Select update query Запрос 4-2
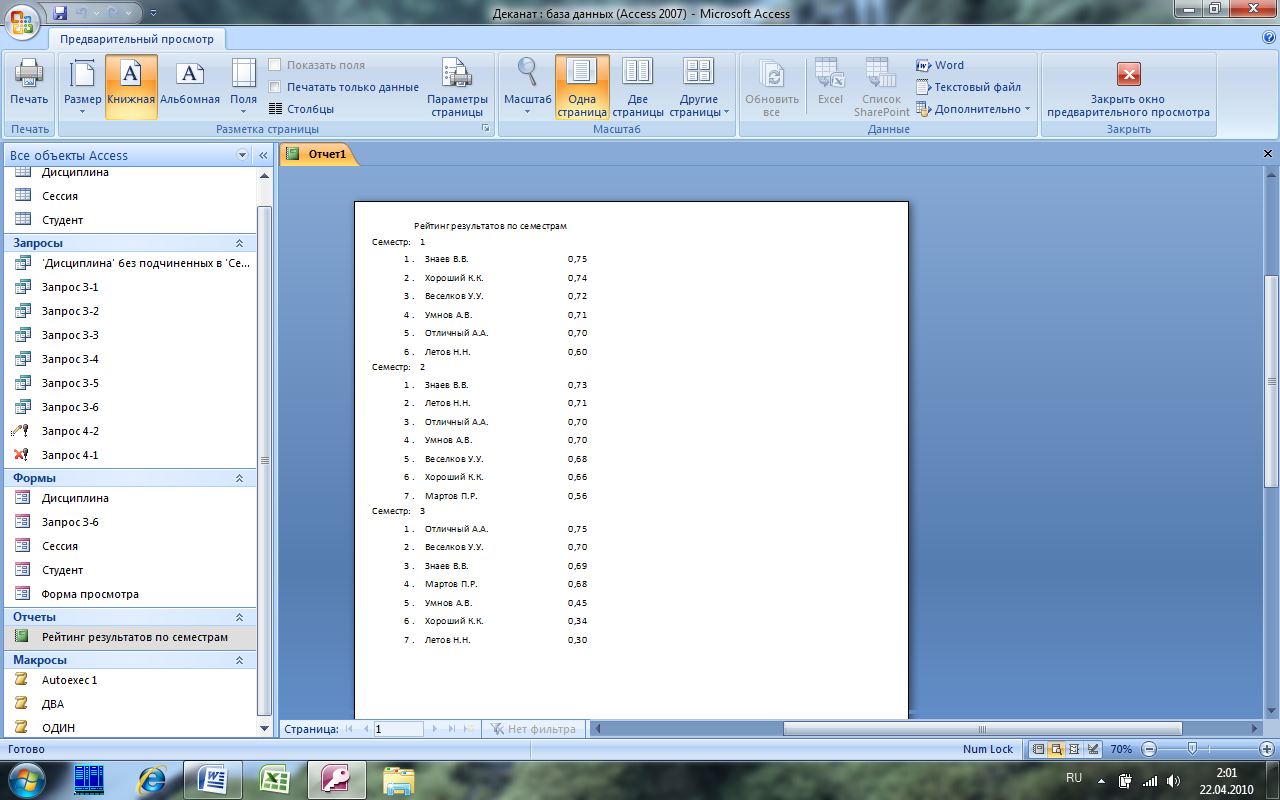This screenshot has width=1280, height=800. 130,431
